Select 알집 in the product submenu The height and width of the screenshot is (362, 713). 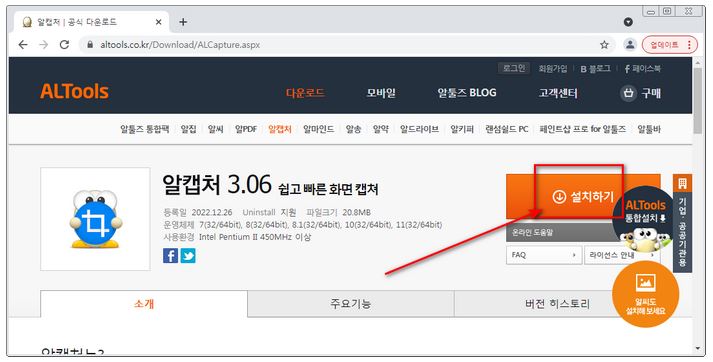coord(188,129)
